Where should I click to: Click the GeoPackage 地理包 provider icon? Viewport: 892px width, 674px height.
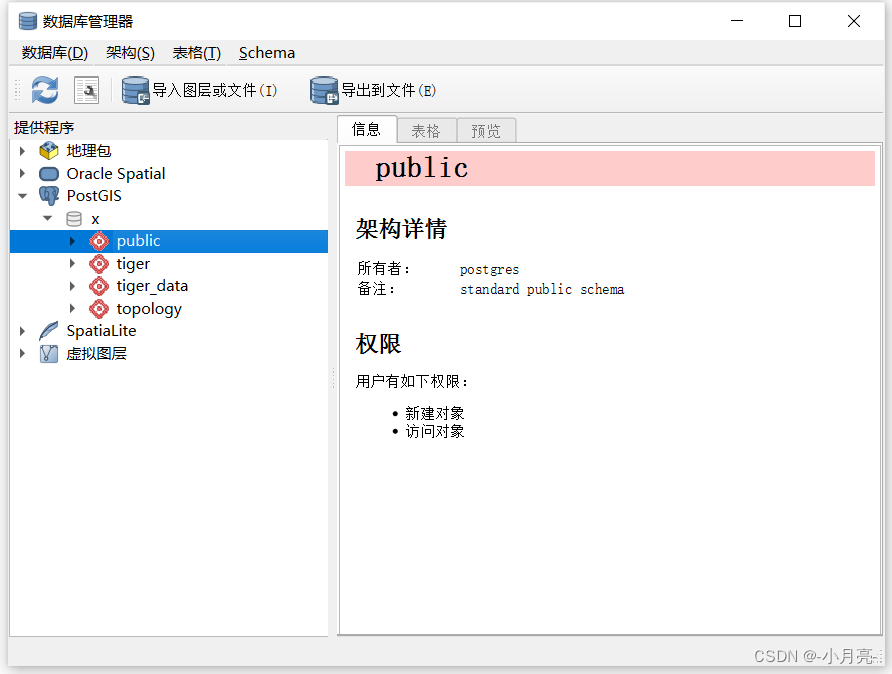48,150
